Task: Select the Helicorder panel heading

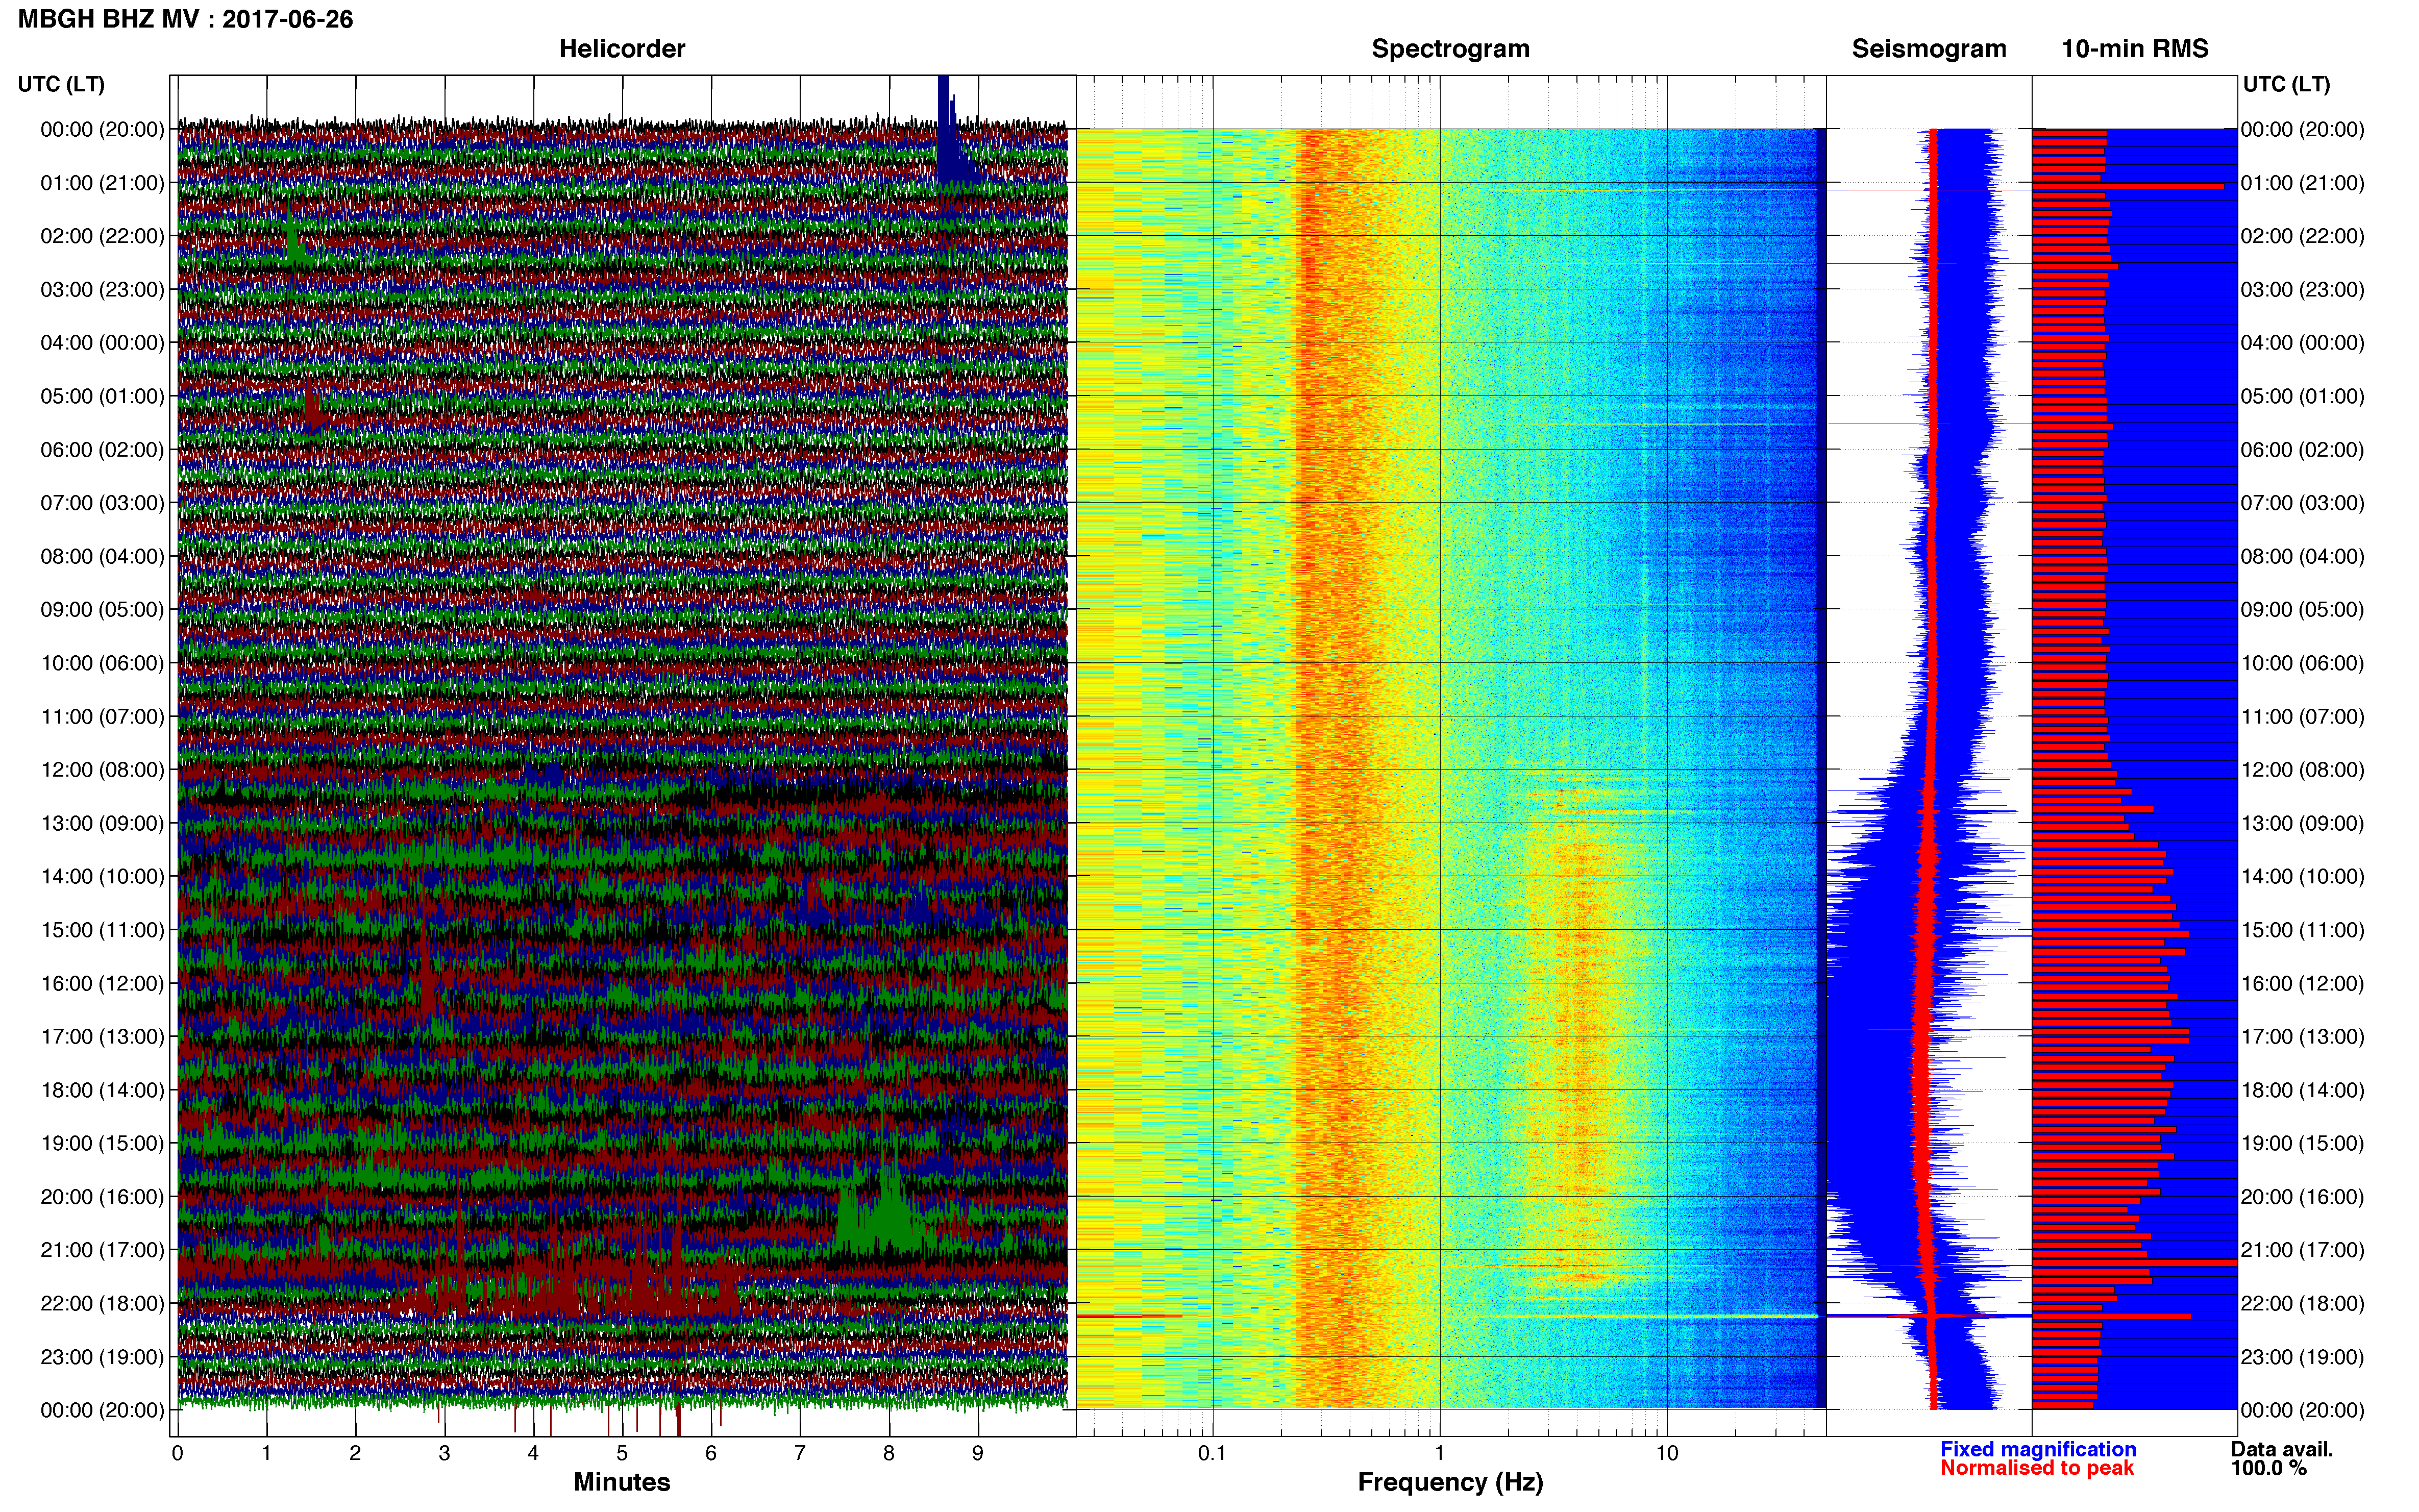Action: (x=622, y=49)
